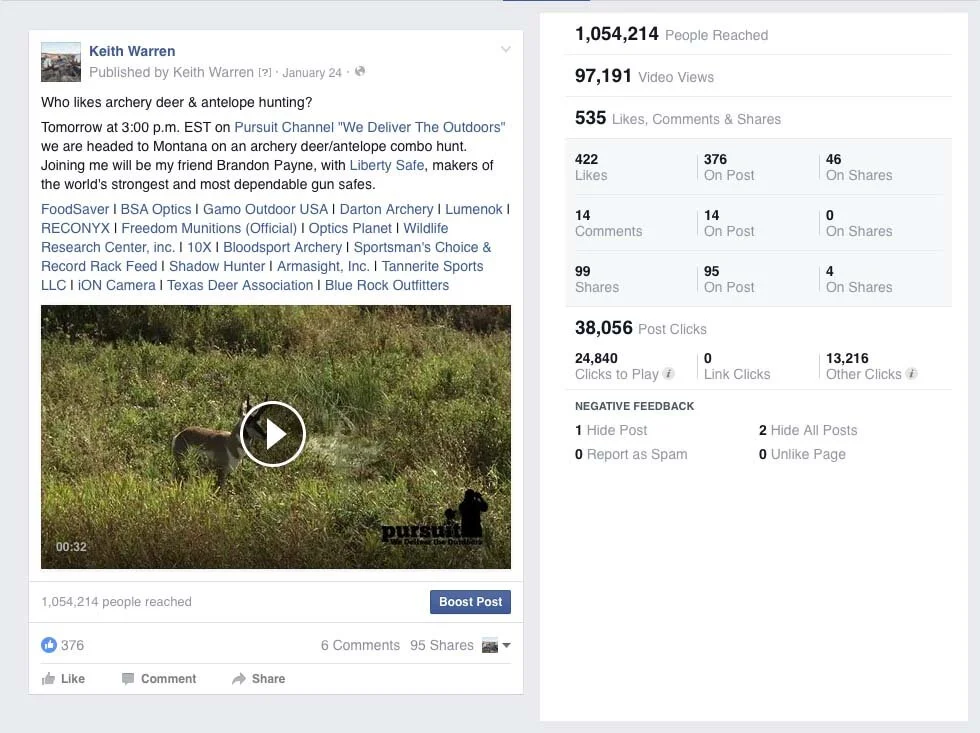The height and width of the screenshot is (733, 980).
Task: Open the Darton Archery link
Action: pos(386,209)
